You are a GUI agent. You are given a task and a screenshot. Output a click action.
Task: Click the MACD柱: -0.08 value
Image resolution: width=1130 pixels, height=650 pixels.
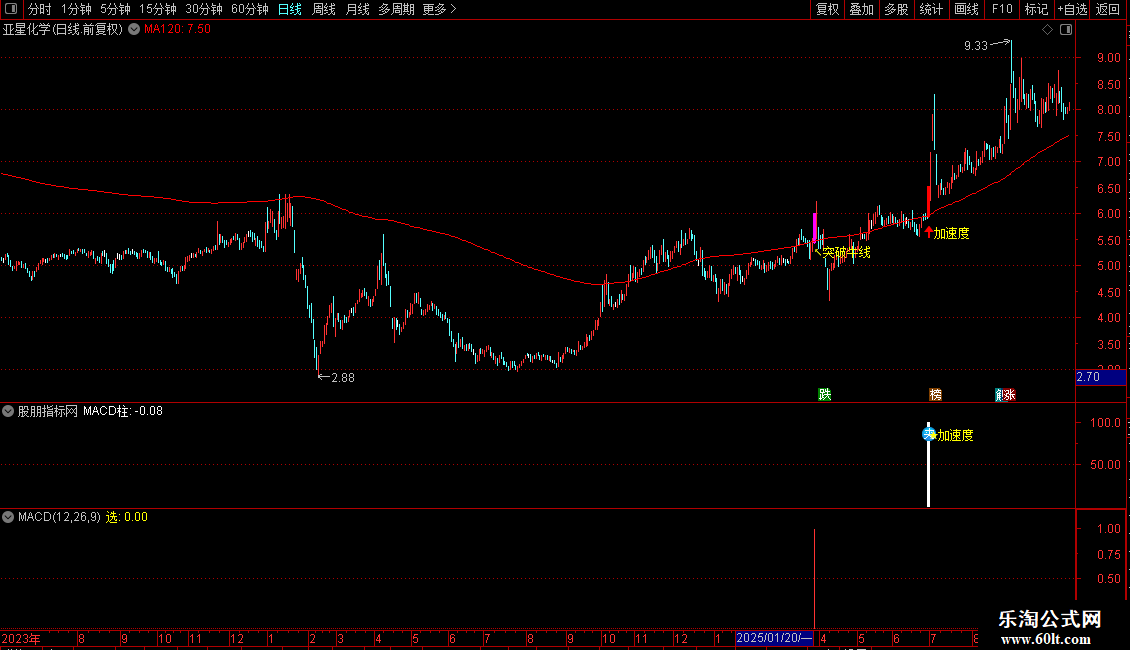[123, 411]
